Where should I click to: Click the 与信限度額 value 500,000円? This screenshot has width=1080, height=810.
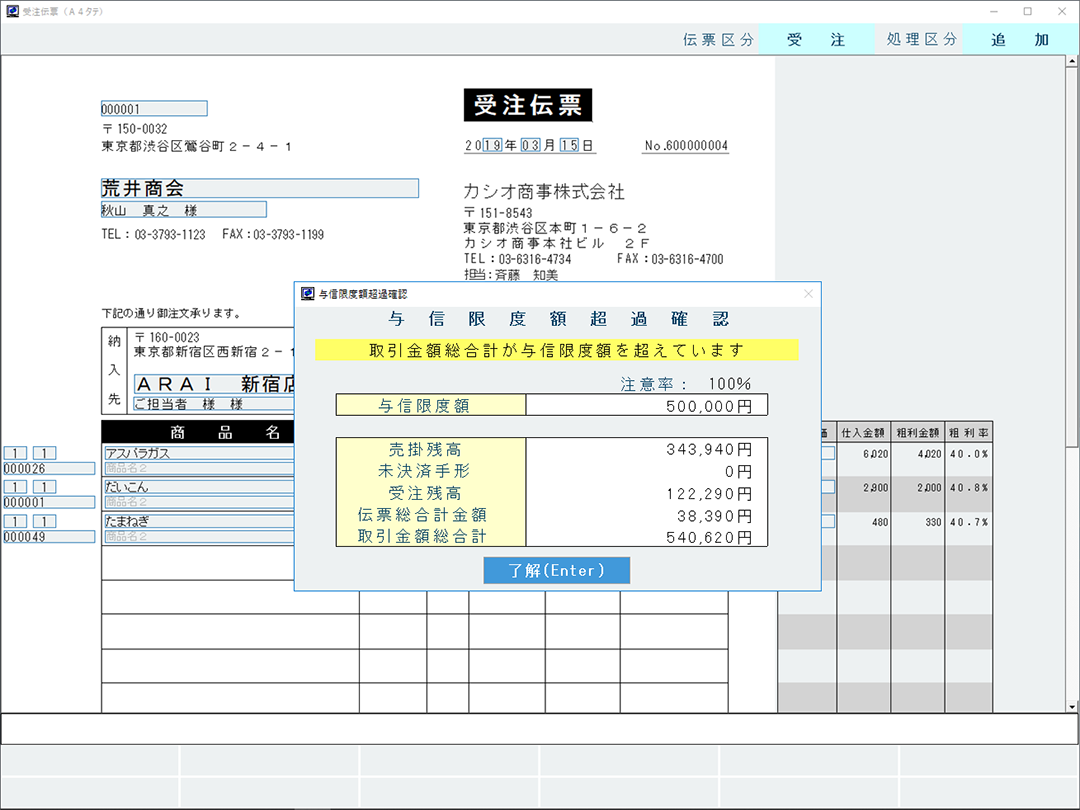(x=709, y=406)
